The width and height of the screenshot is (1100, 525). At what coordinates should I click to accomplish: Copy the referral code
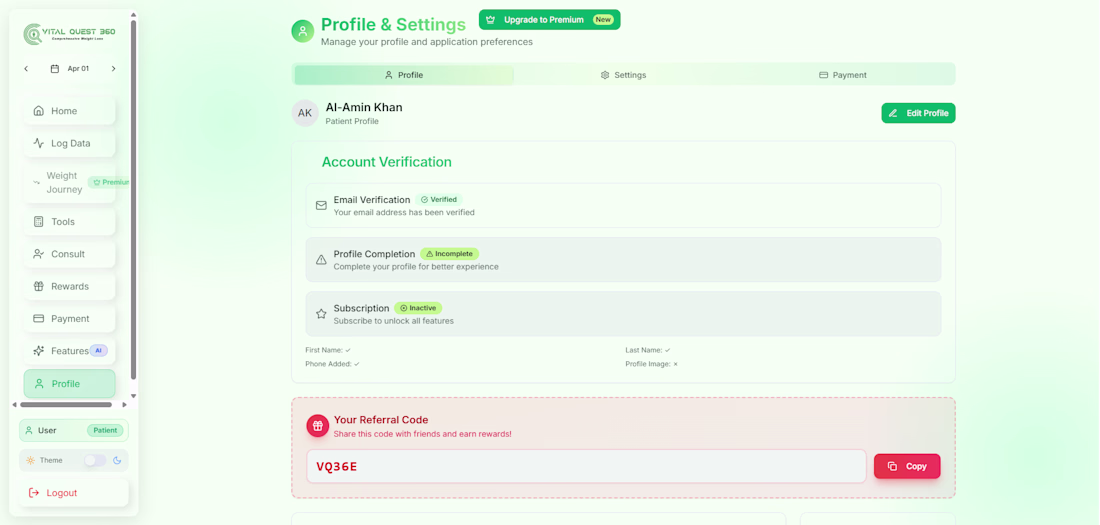907,466
